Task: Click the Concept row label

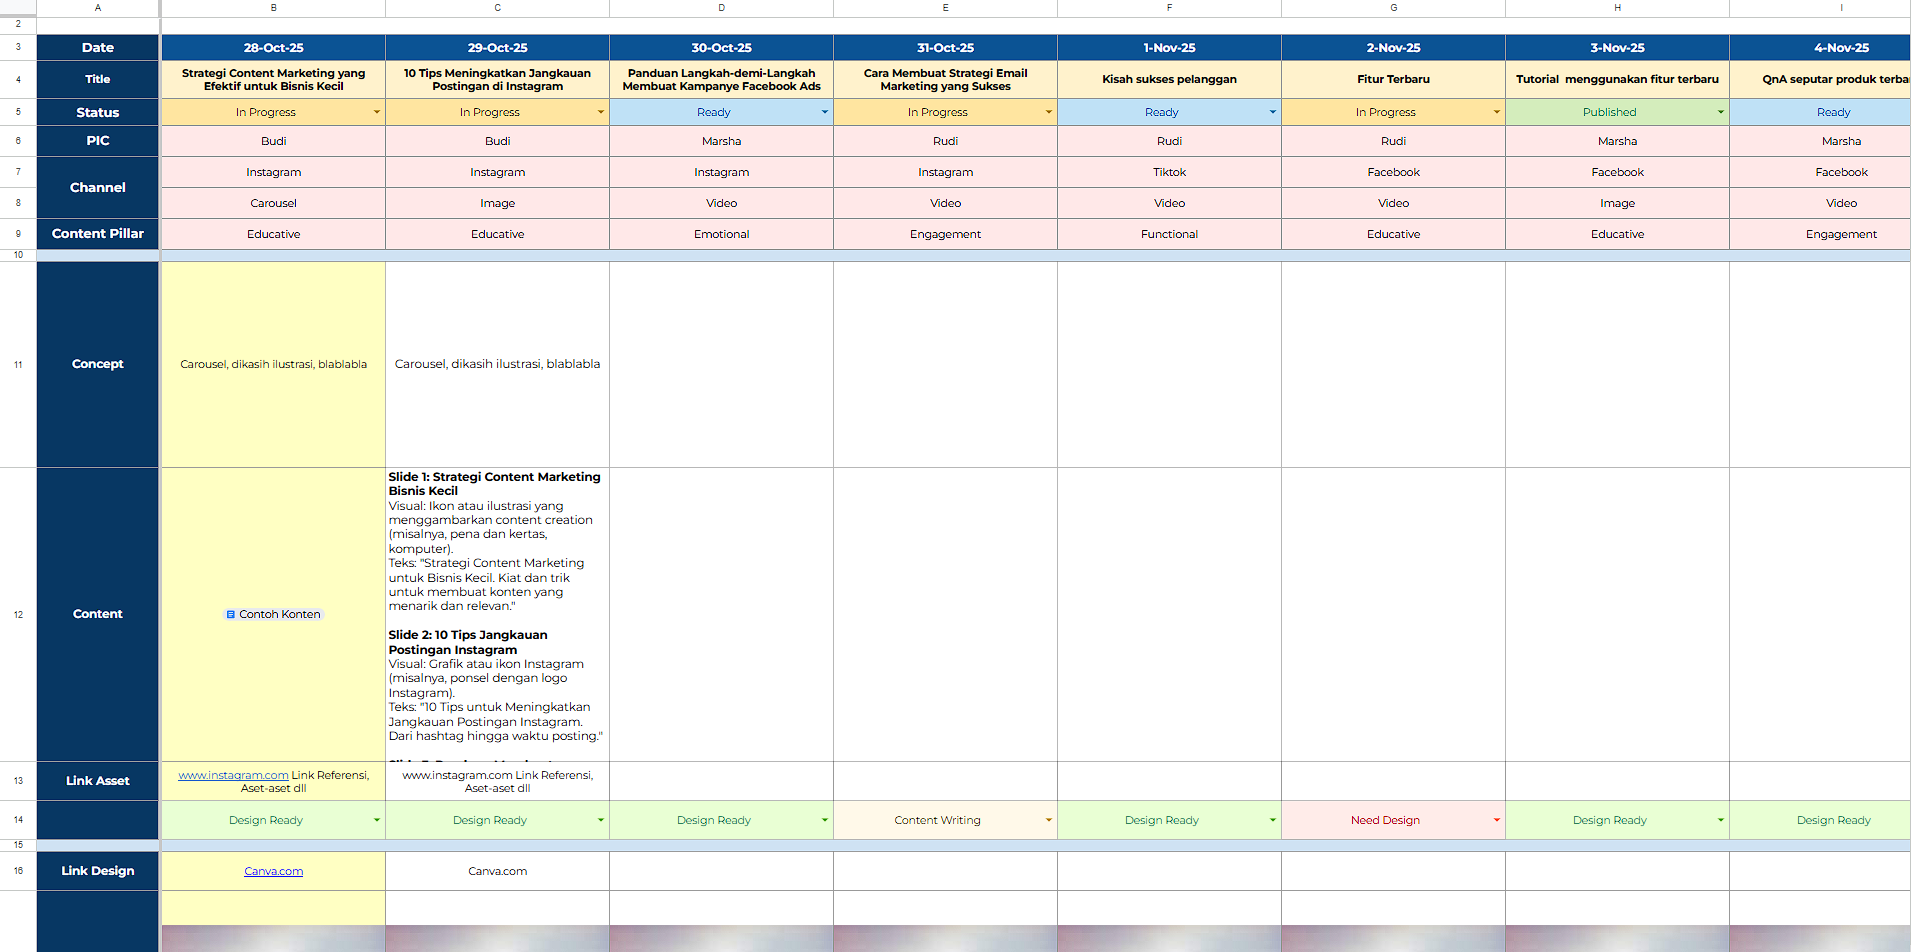Action: tap(98, 364)
